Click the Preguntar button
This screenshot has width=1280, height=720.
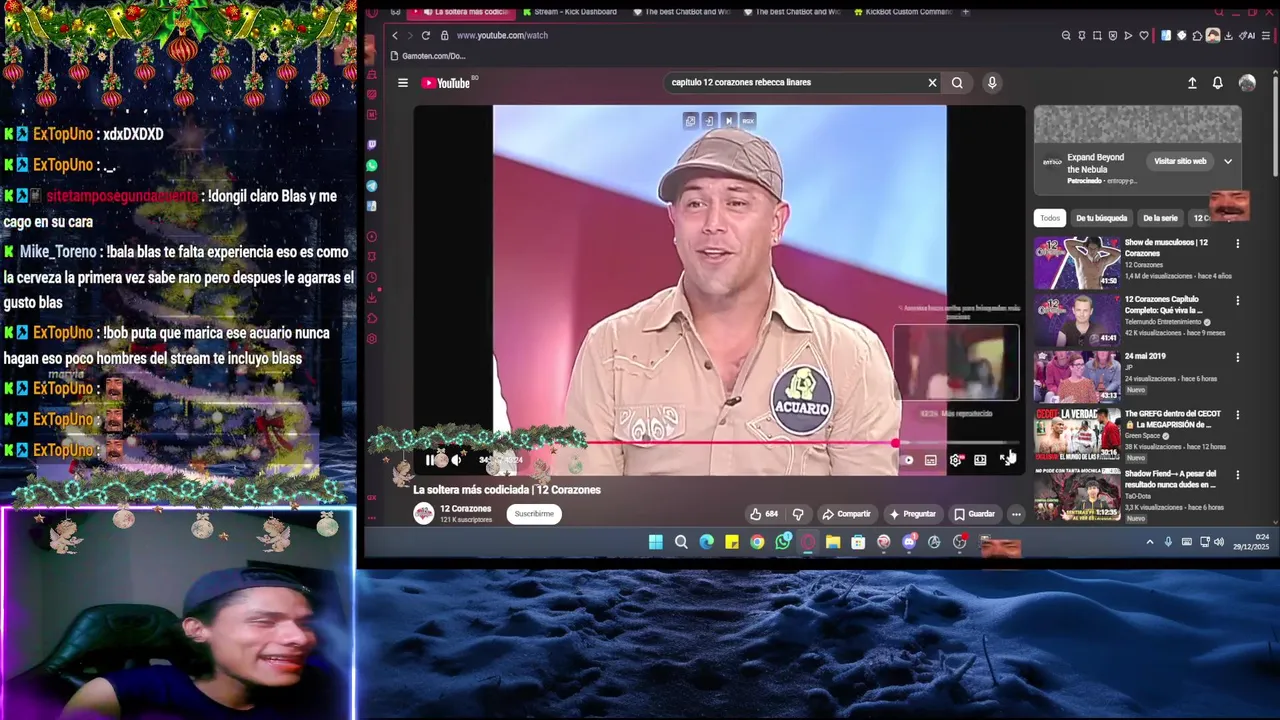tap(912, 514)
